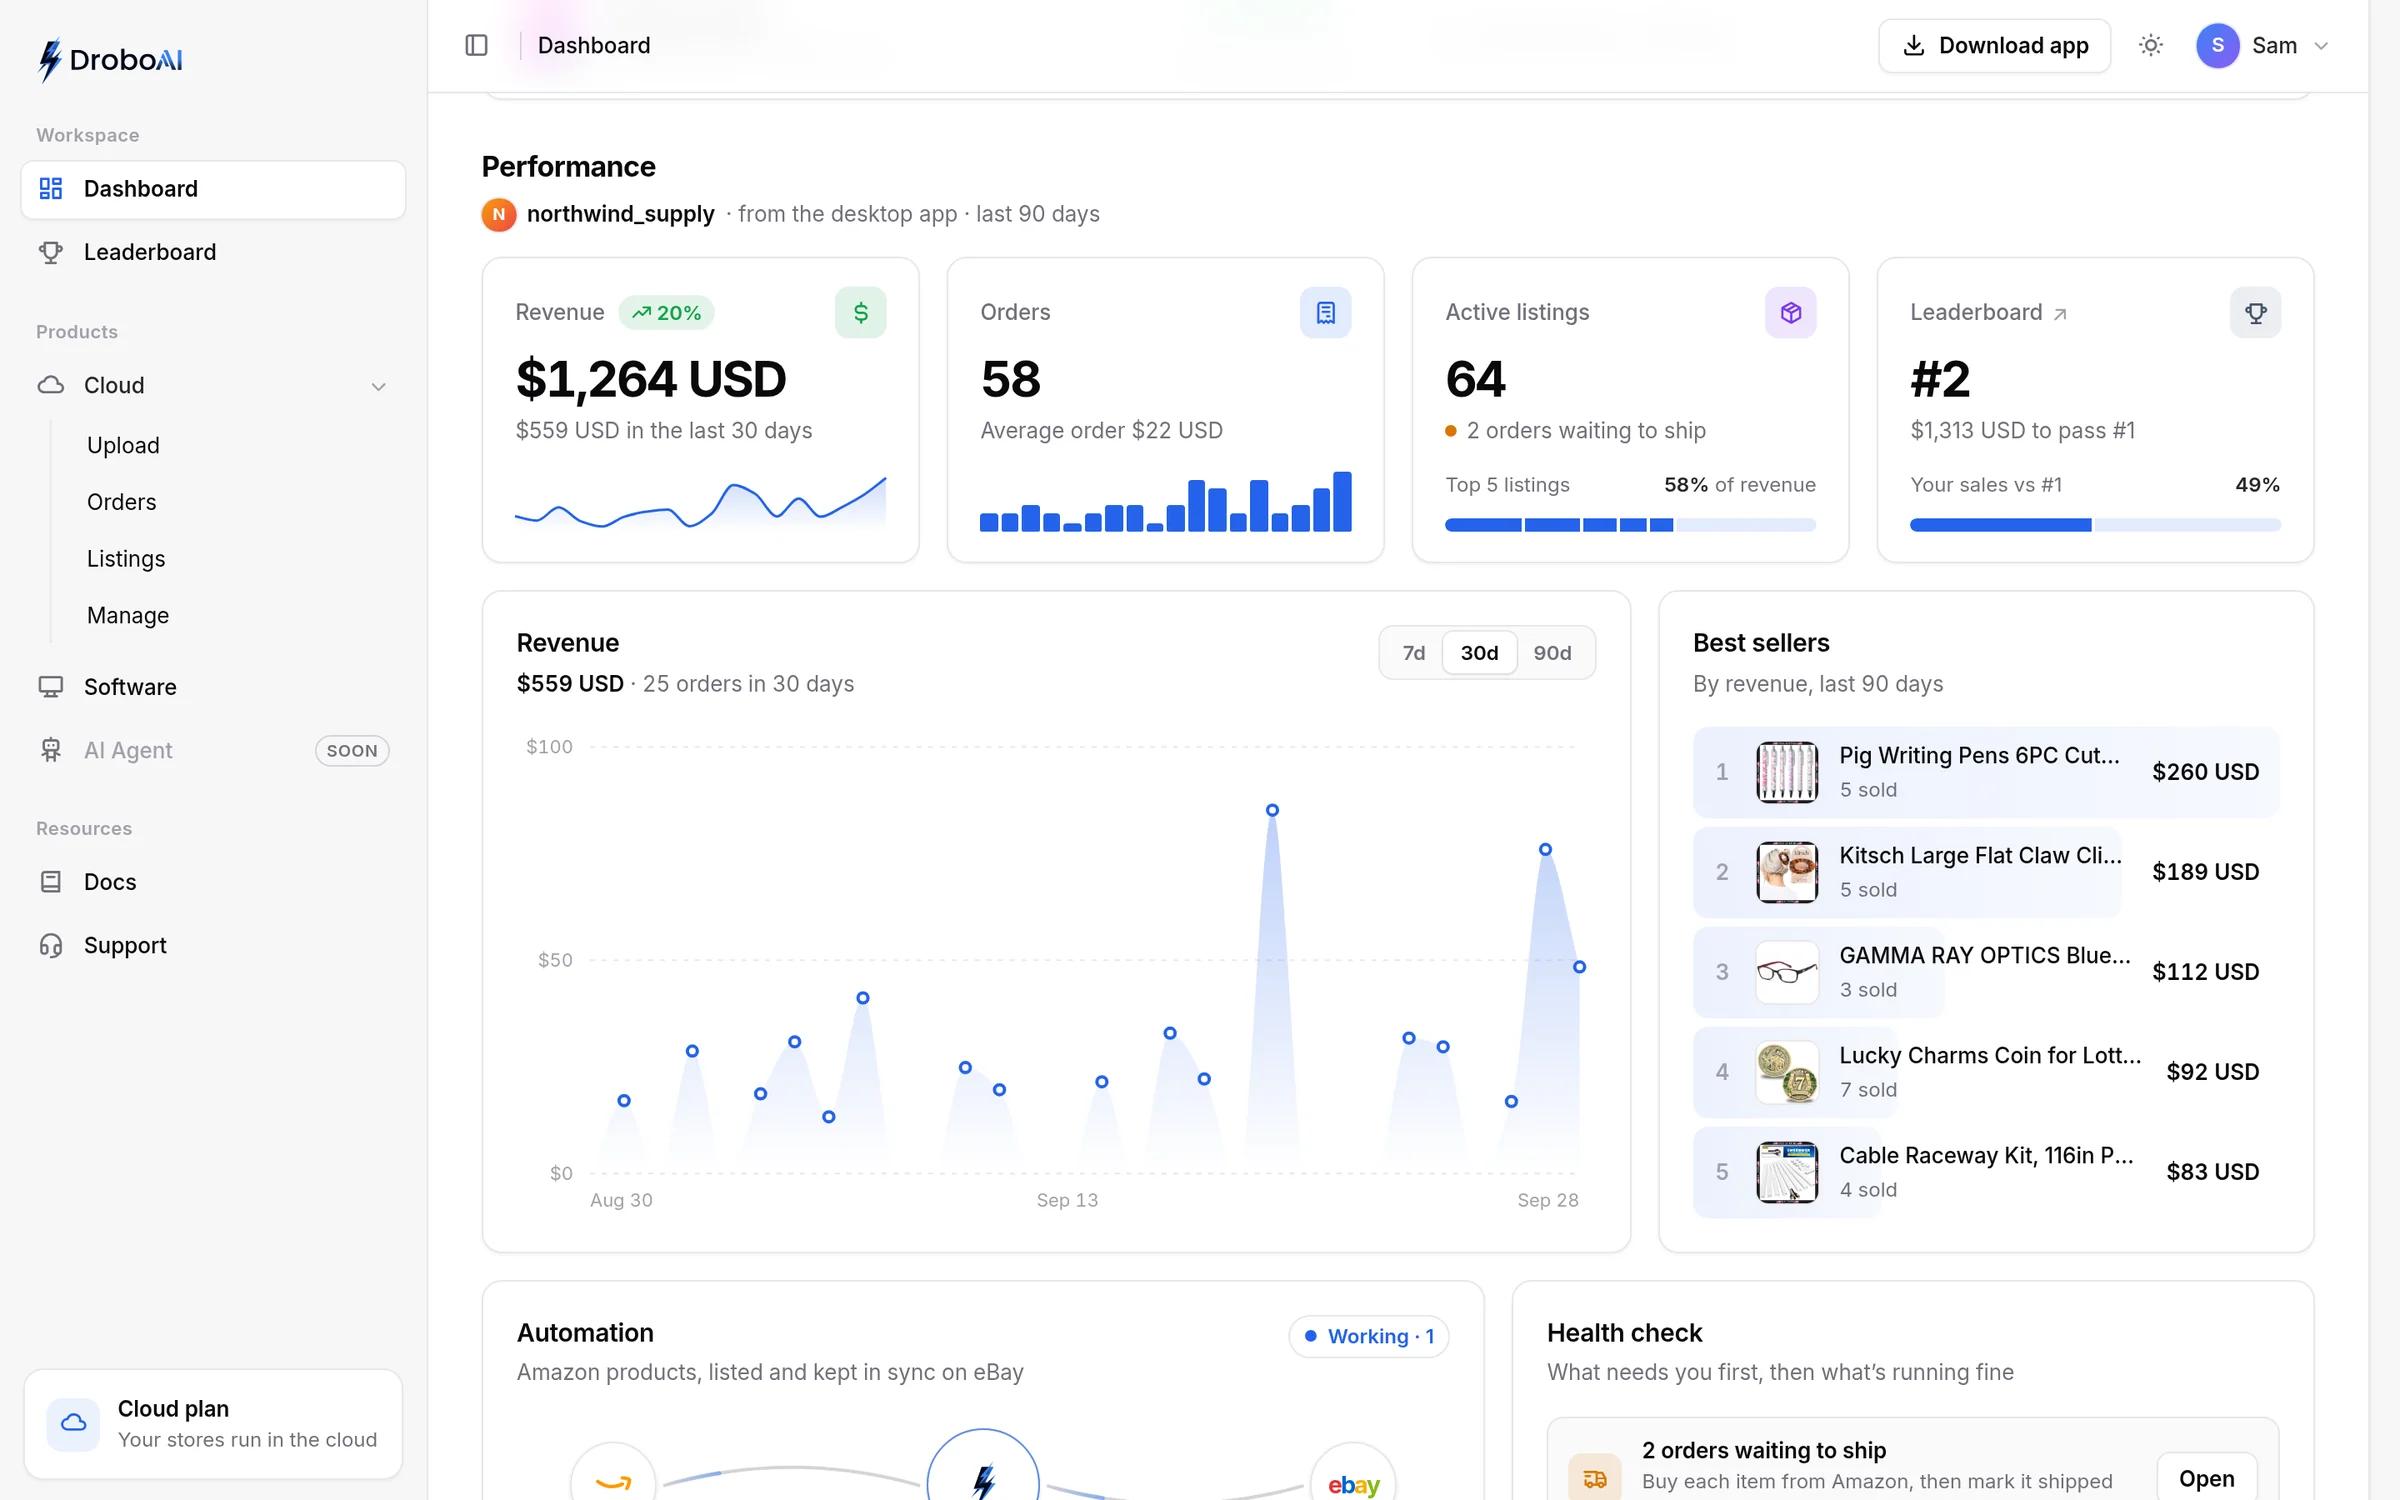
Task: Select the 90d revenue range
Action: click(1552, 653)
